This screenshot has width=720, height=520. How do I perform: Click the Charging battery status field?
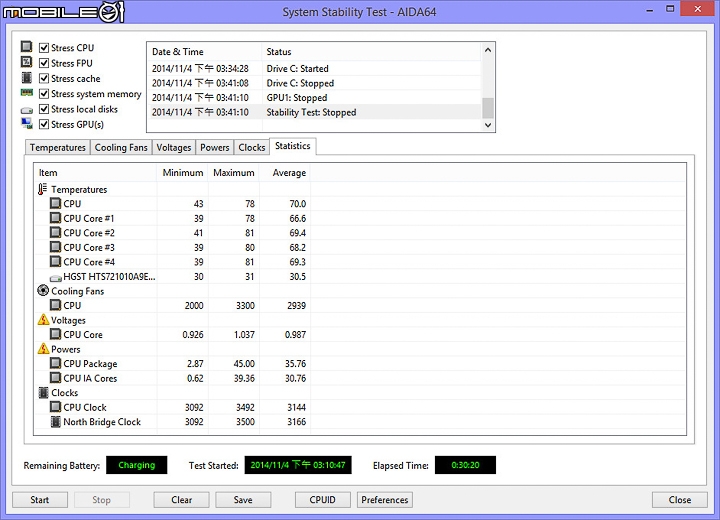[x=136, y=465]
